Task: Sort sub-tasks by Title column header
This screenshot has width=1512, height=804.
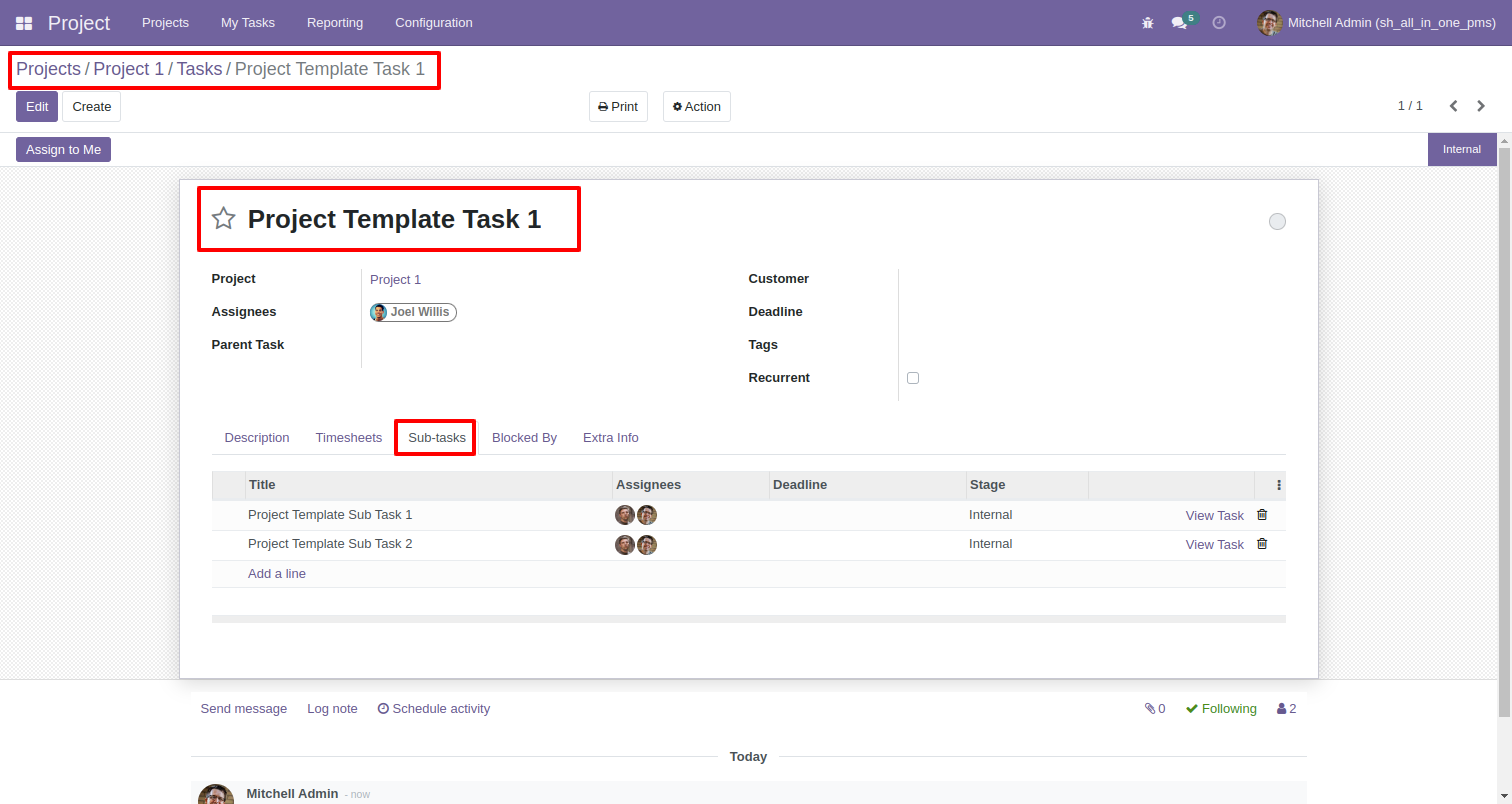Action: coord(429,485)
